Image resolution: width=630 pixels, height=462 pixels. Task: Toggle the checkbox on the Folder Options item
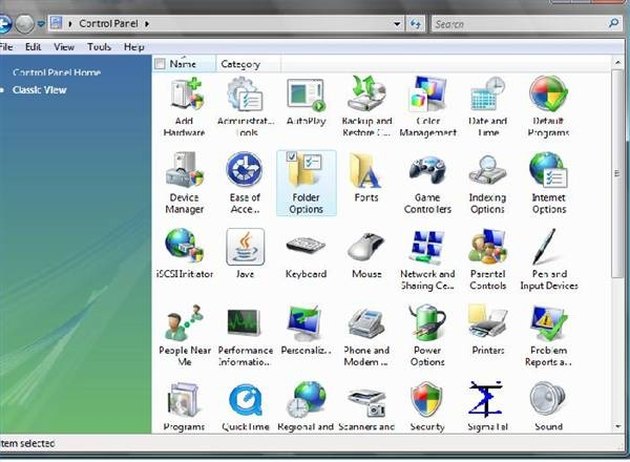pos(292,156)
